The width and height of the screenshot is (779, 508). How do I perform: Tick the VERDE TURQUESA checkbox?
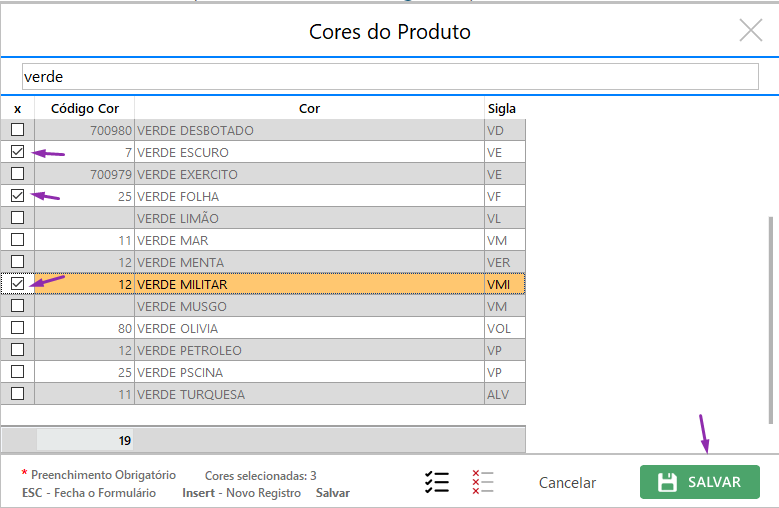click(x=17, y=394)
